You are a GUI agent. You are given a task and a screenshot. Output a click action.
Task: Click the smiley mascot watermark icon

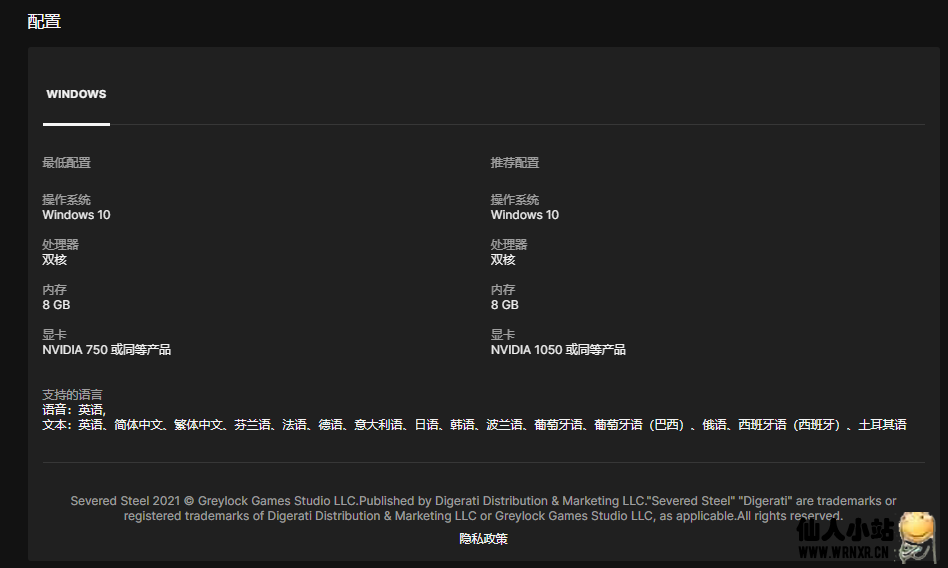point(917,536)
